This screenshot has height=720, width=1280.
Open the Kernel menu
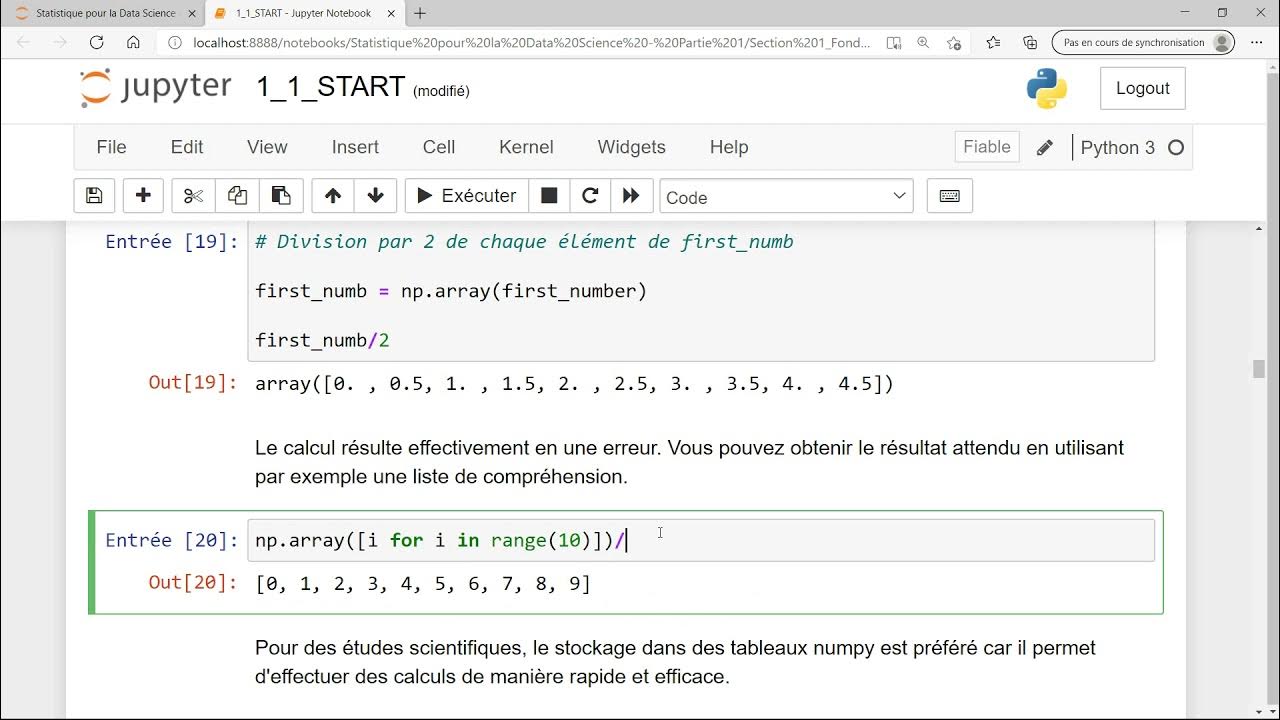(526, 147)
